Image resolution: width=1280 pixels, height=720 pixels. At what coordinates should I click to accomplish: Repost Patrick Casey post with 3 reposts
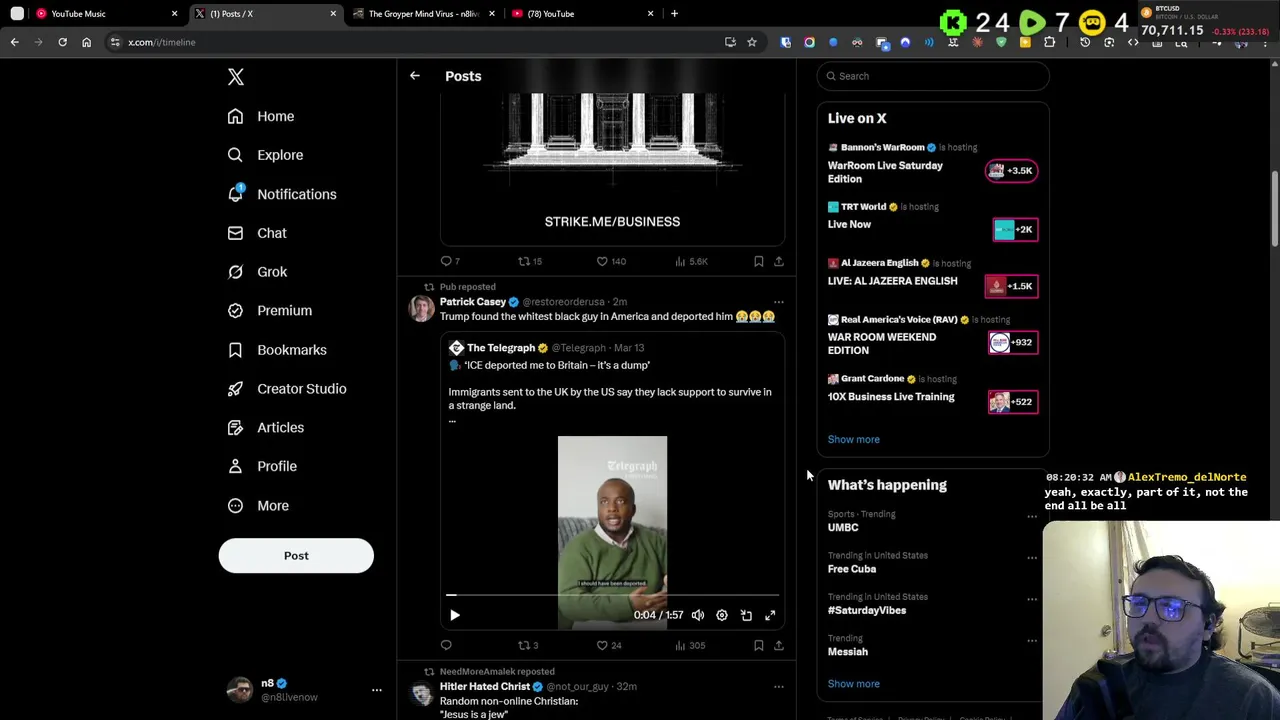tap(528, 645)
